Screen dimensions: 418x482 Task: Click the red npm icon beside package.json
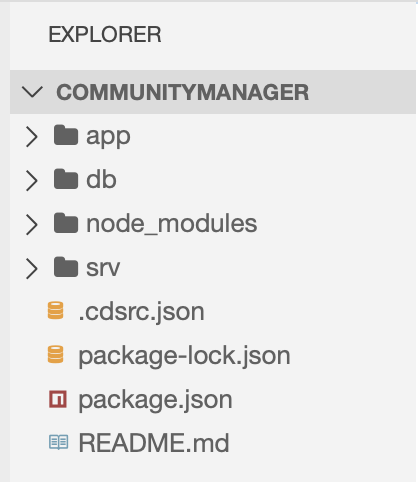(x=58, y=399)
